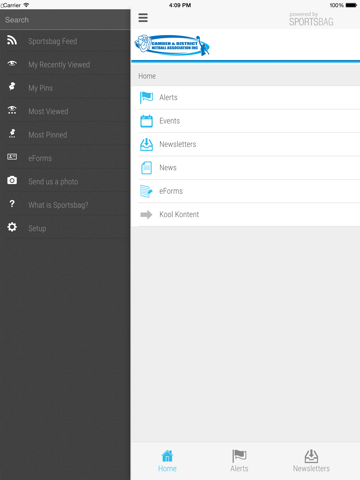
Task: Open Newsletters in the home list
Action: [x=249, y=144]
